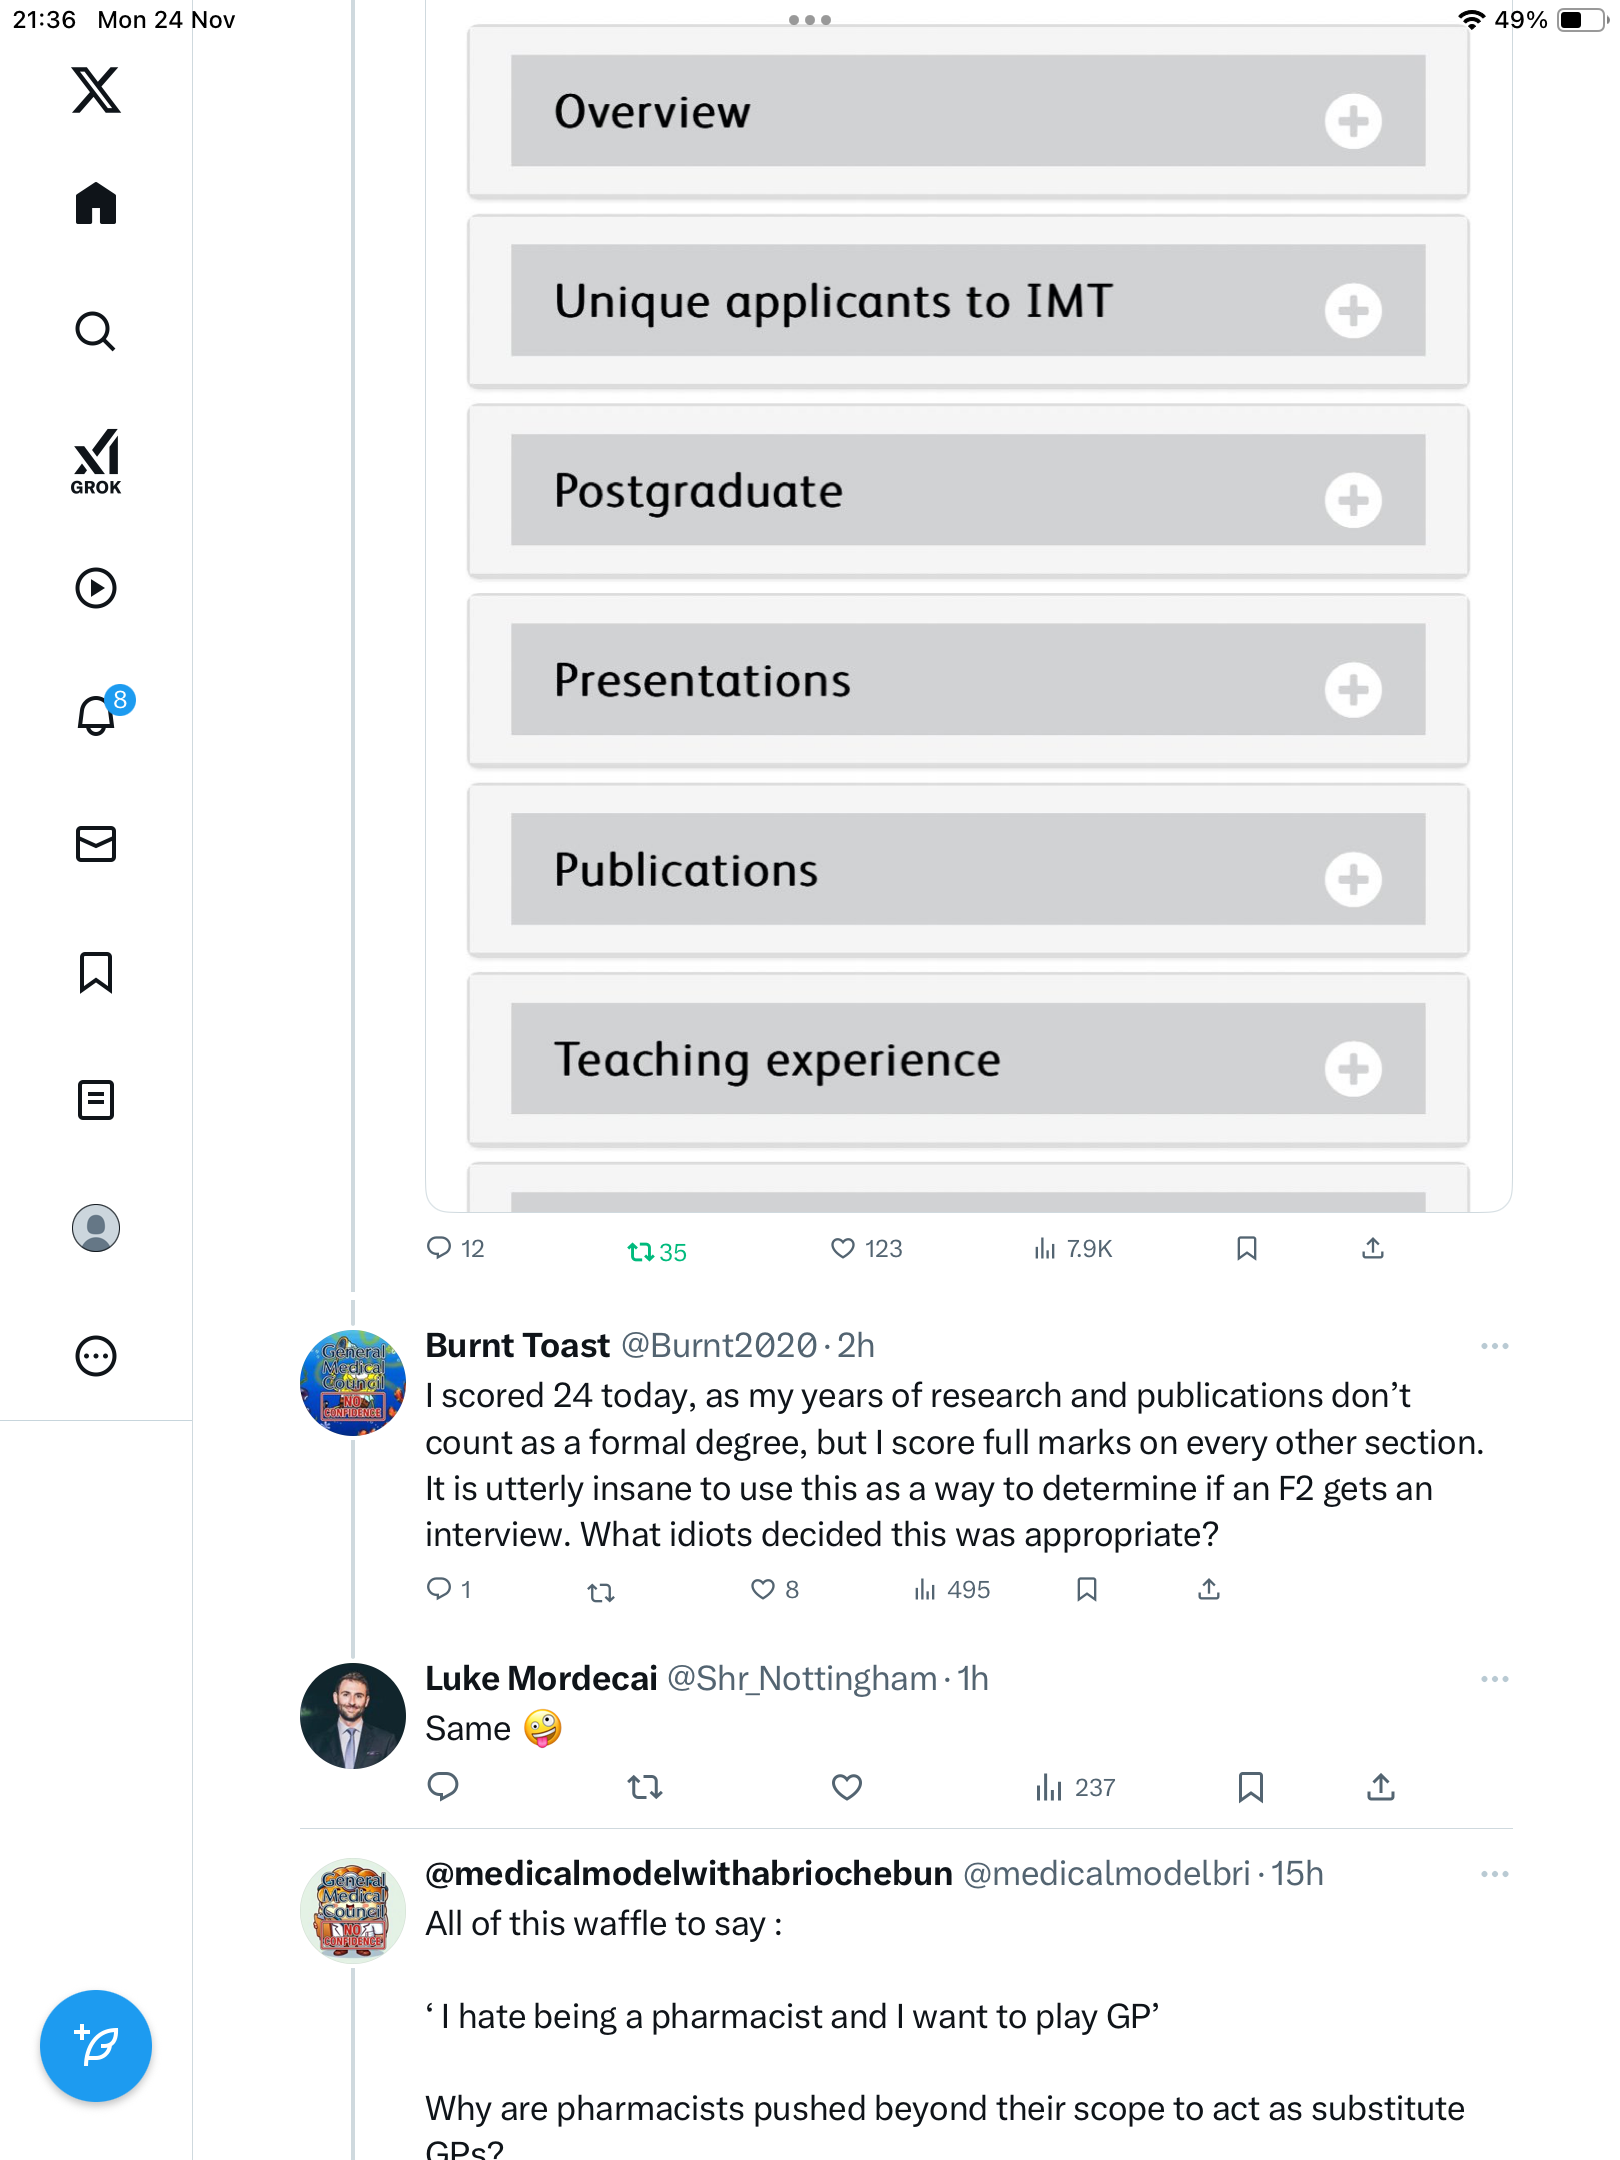Viewport: 1620px width, 2160px height.
Task: Open direct messages envelope icon
Action: (x=96, y=844)
